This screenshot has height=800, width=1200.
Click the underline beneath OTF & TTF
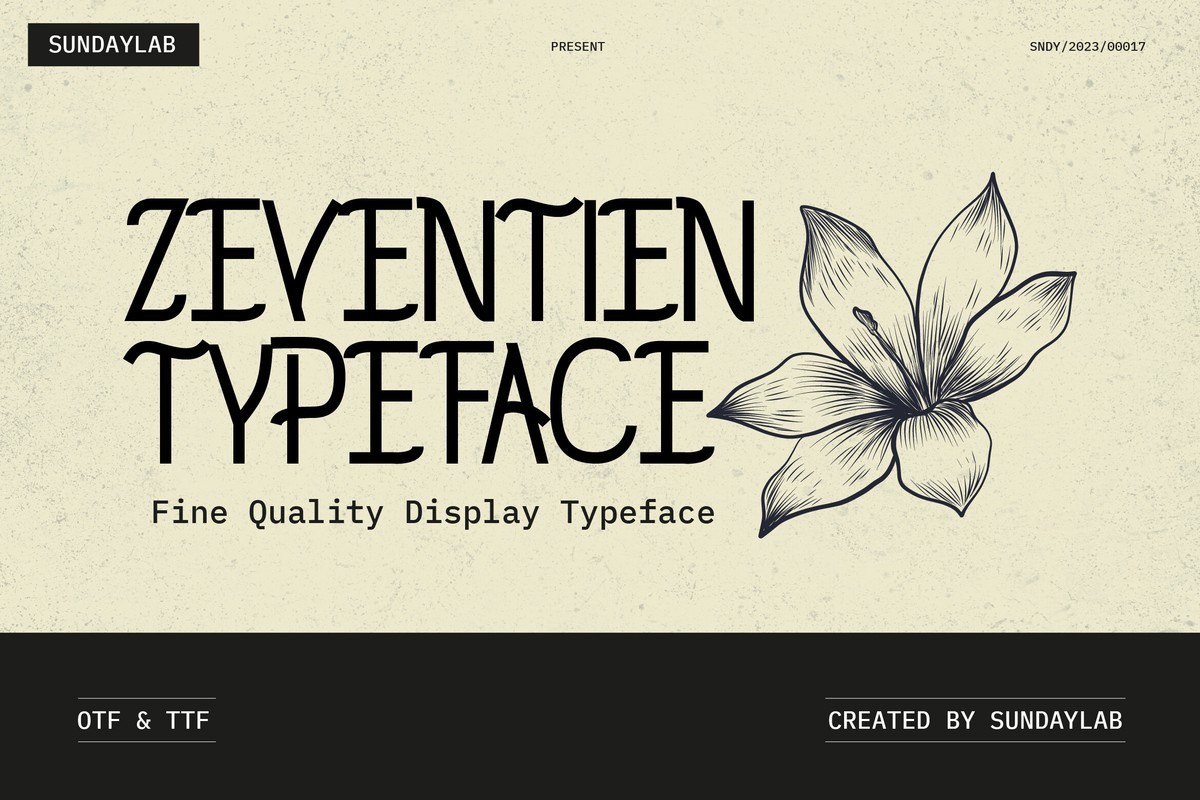point(146,742)
